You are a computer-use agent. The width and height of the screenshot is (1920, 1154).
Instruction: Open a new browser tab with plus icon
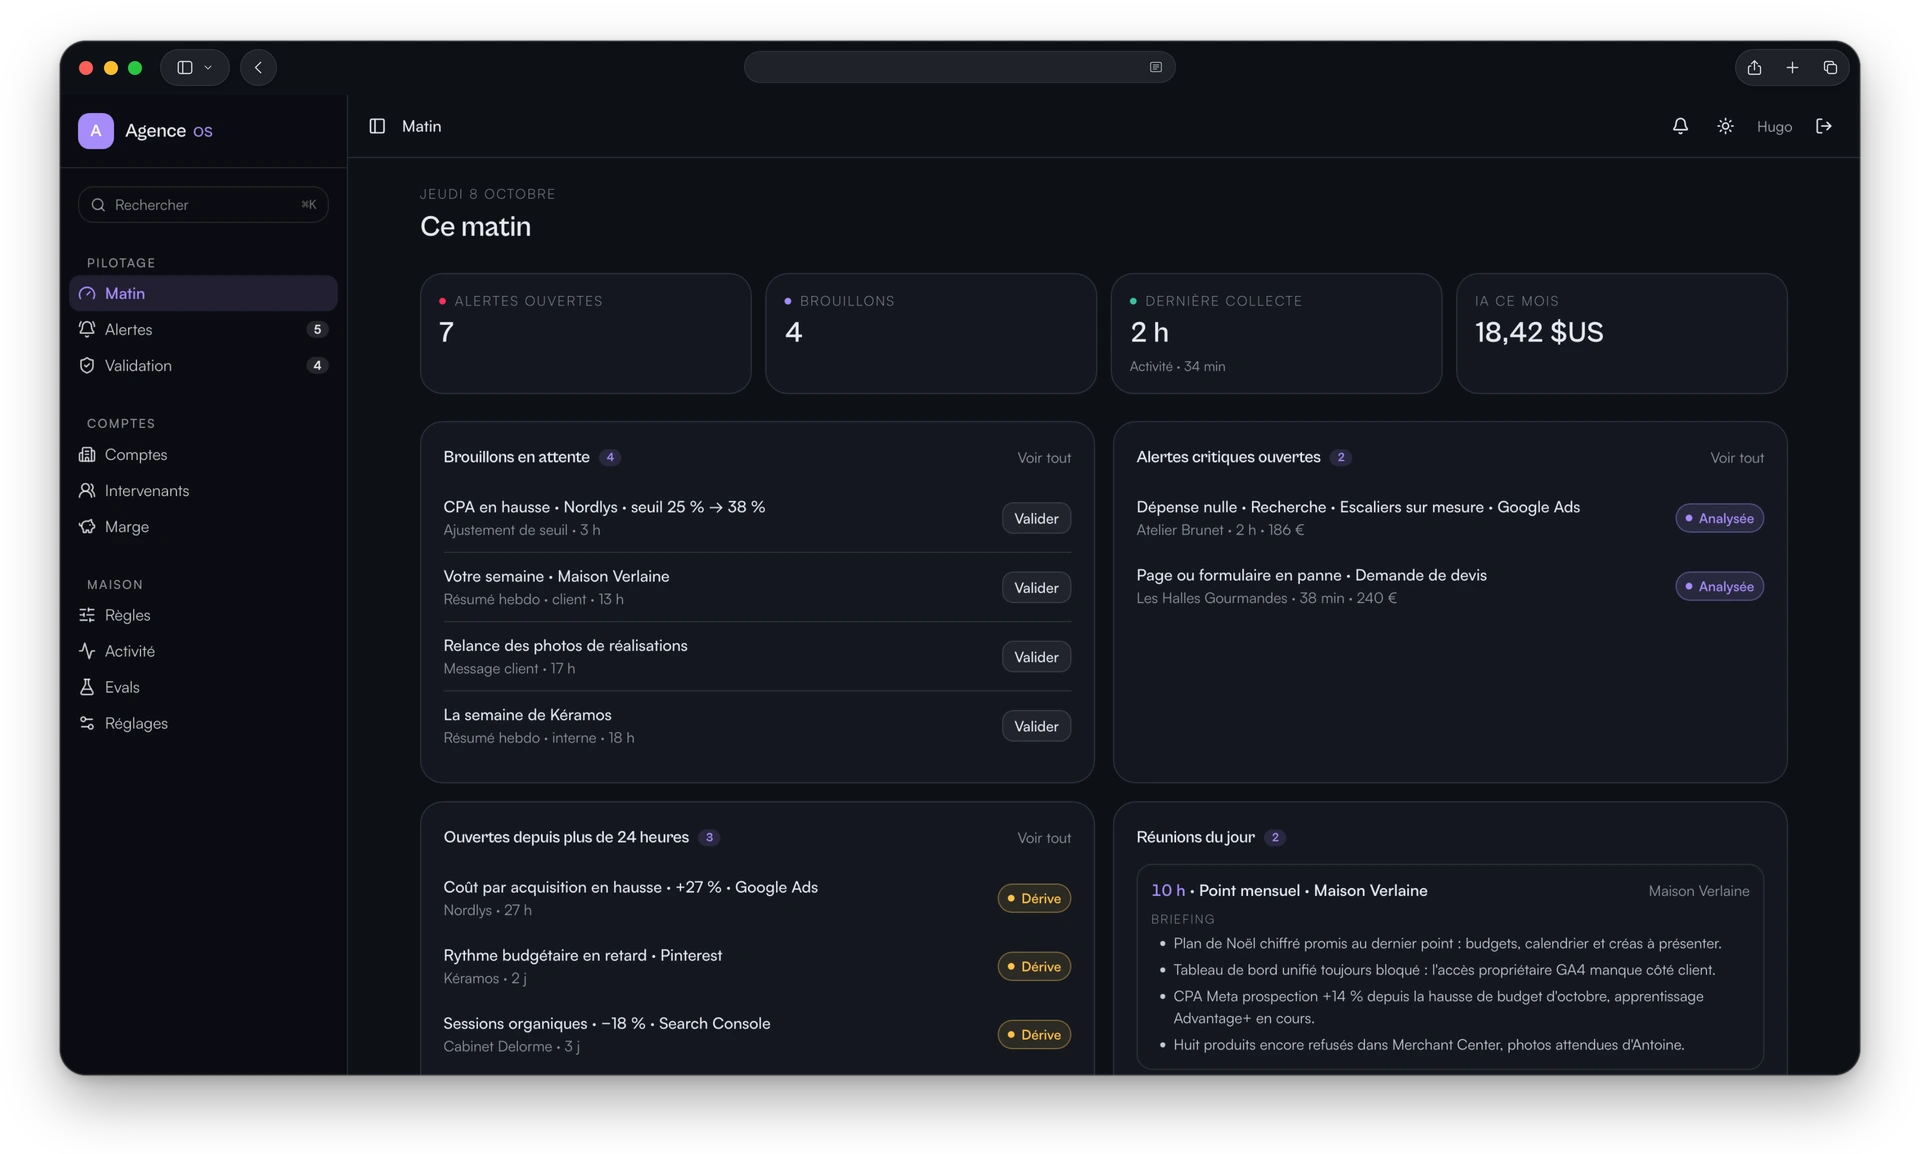[1792, 67]
